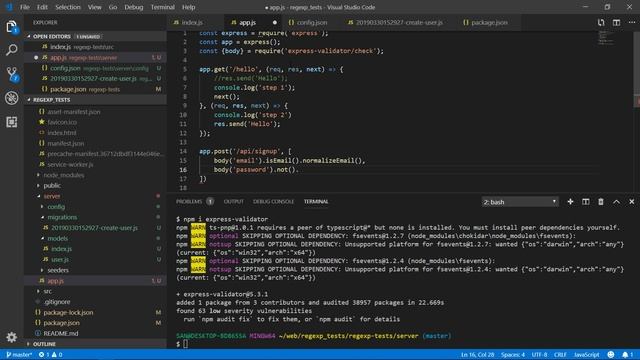Open package-lock.json in the file tree
The width and height of the screenshot is (640, 360).
click(68, 313)
